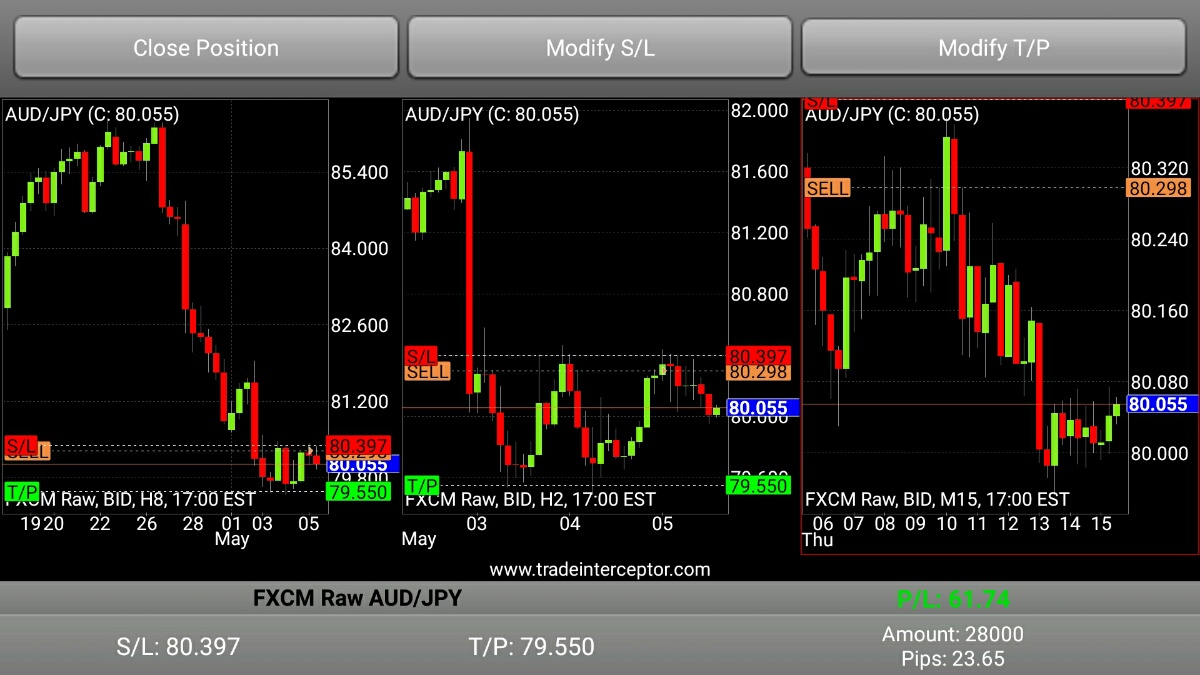Open the www.tradeinterceptor.com link

click(x=600, y=570)
